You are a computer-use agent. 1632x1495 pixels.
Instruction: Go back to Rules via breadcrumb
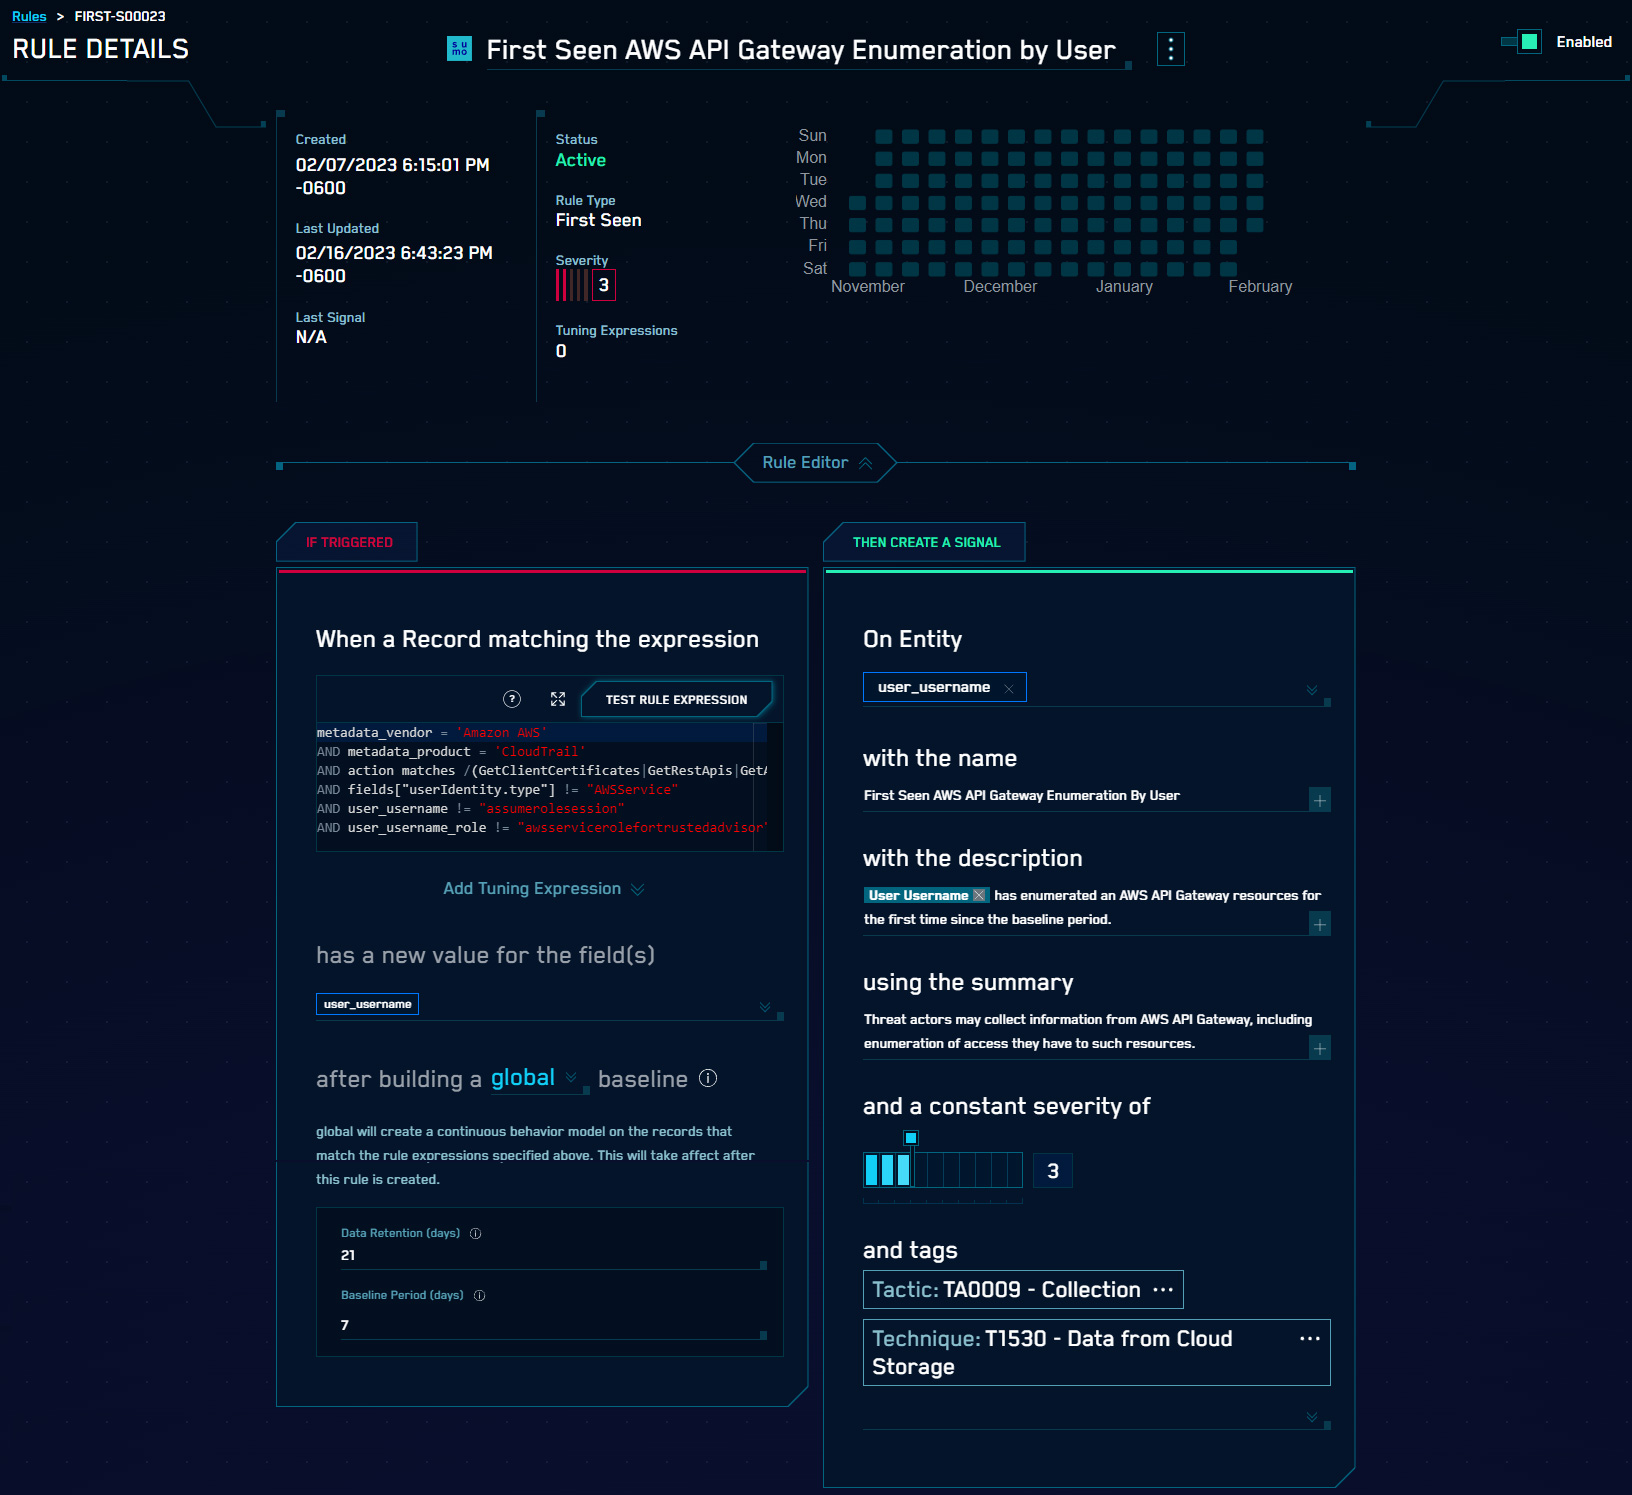29,16
